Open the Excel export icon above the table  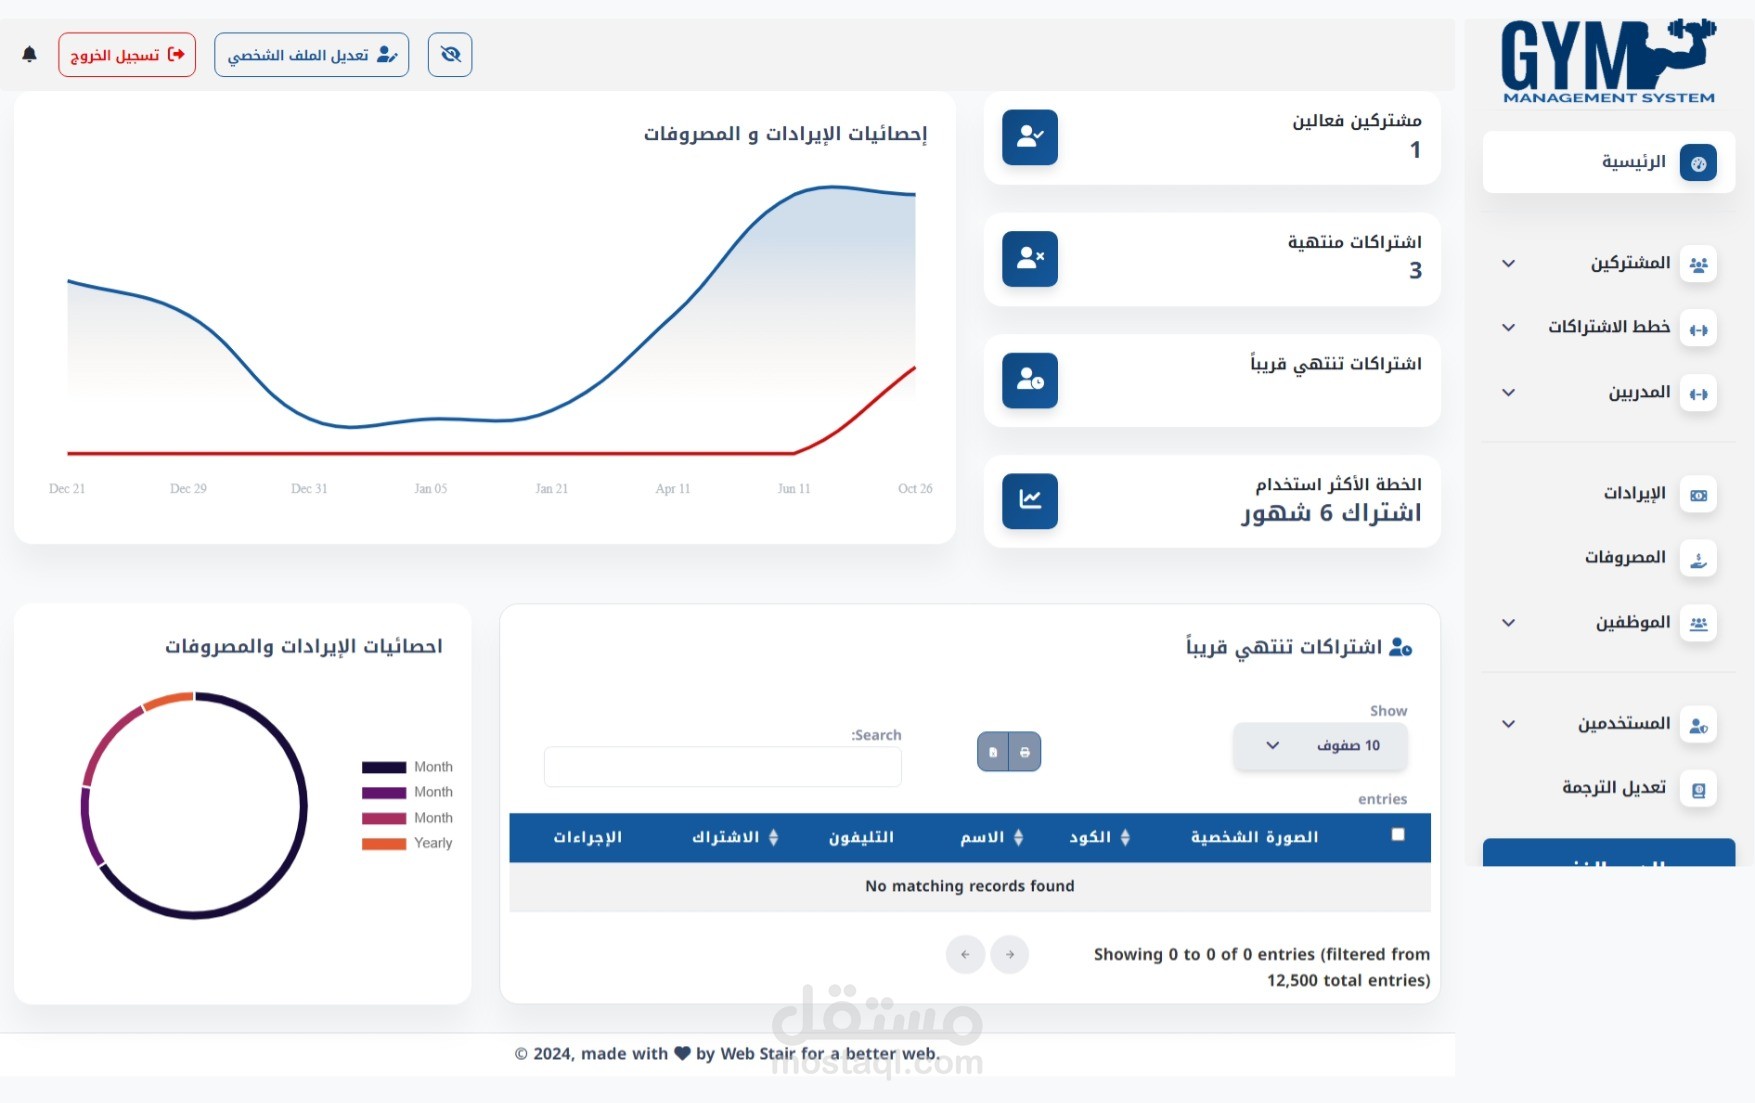pyautogui.click(x=993, y=751)
